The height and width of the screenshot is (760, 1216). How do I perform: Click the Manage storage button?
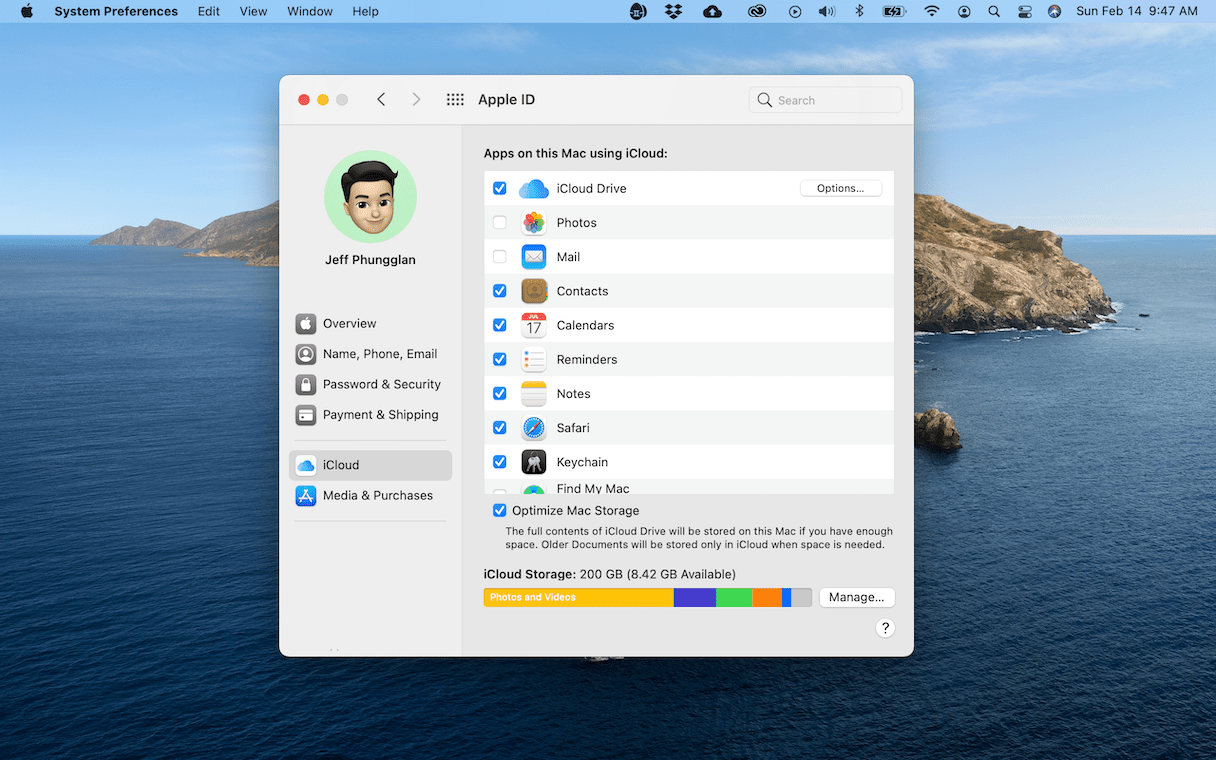click(857, 597)
